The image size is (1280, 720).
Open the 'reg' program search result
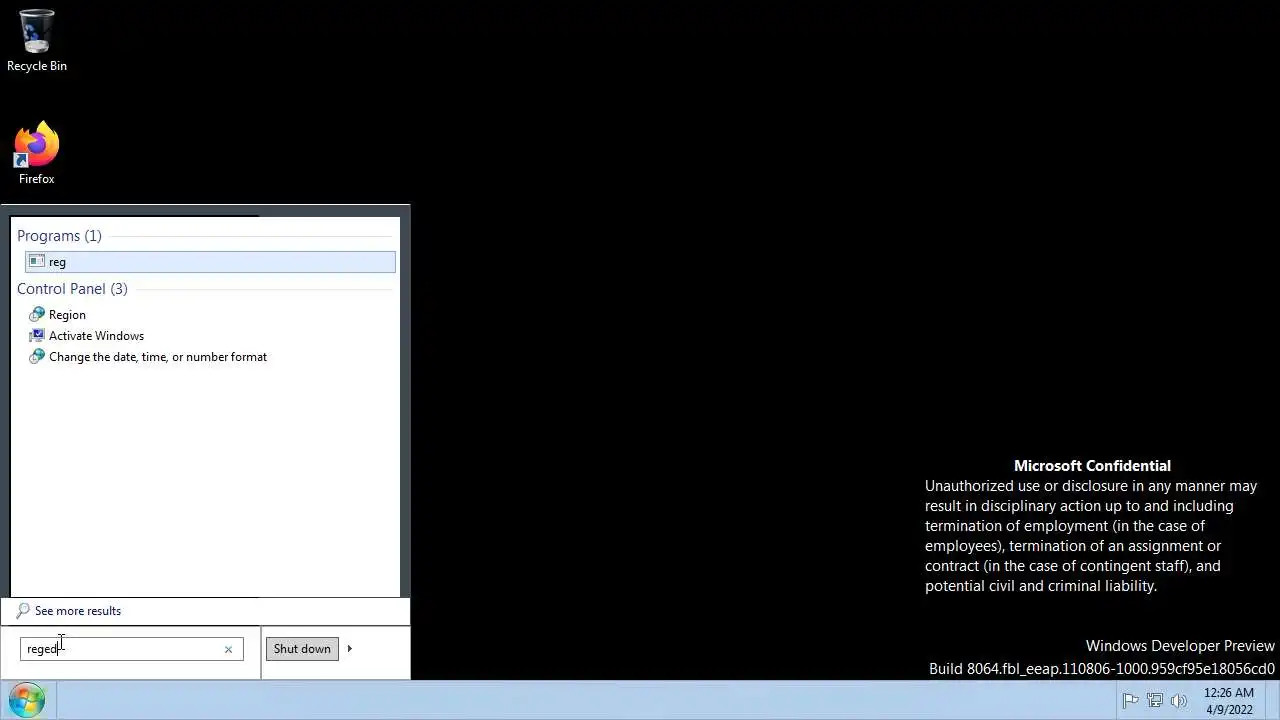210,262
